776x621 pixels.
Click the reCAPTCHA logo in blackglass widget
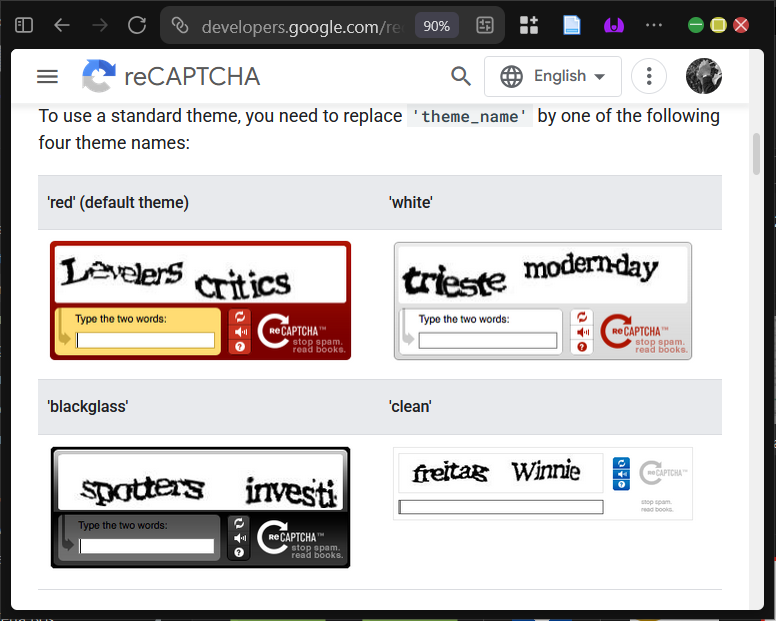point(299,539)
